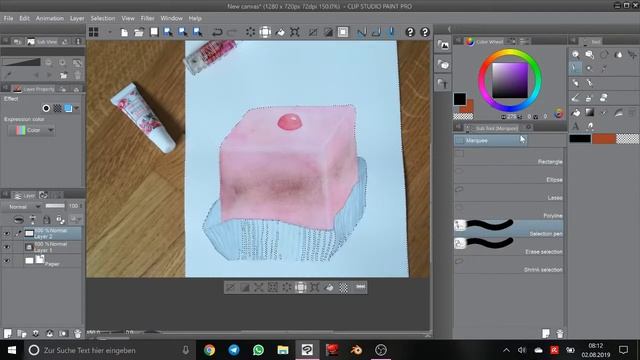Click the black main color swatch

tap(460, 99)
